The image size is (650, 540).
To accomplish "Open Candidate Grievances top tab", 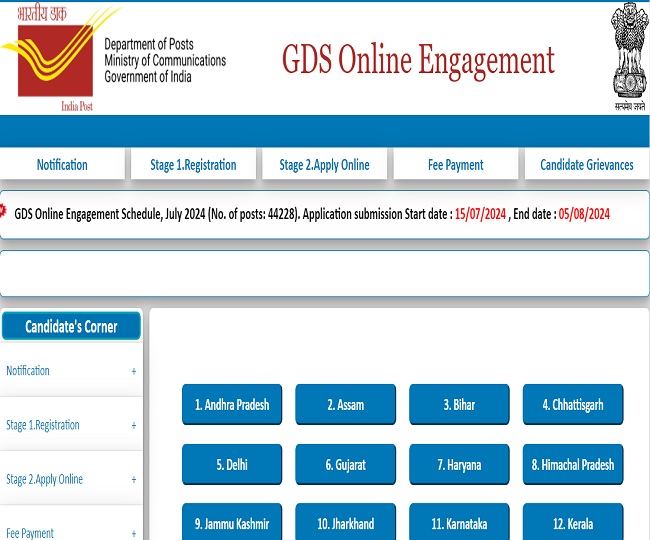I will [586, 165].
